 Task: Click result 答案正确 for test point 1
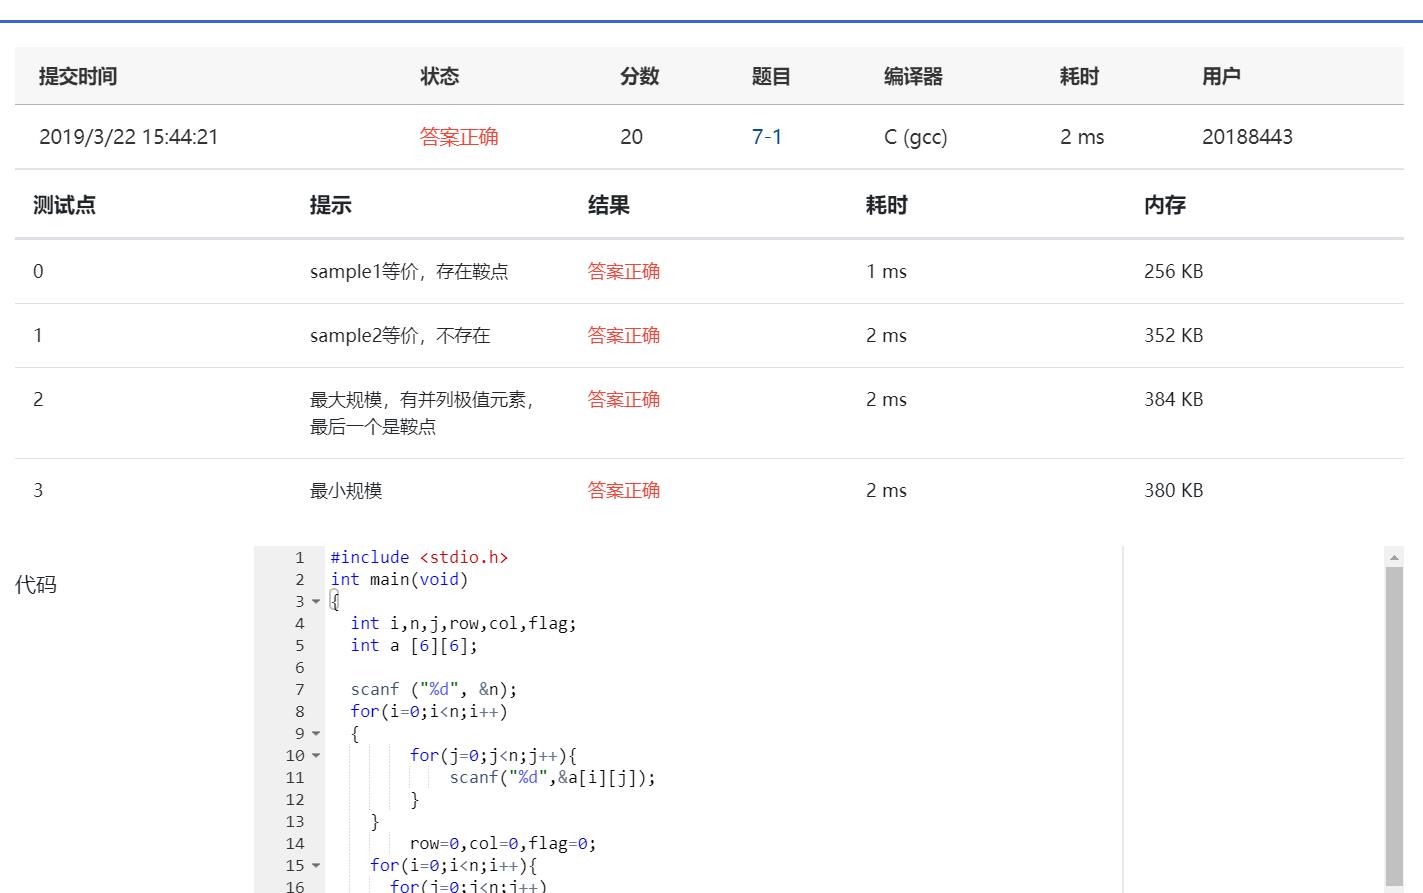[x=623, y=335]
